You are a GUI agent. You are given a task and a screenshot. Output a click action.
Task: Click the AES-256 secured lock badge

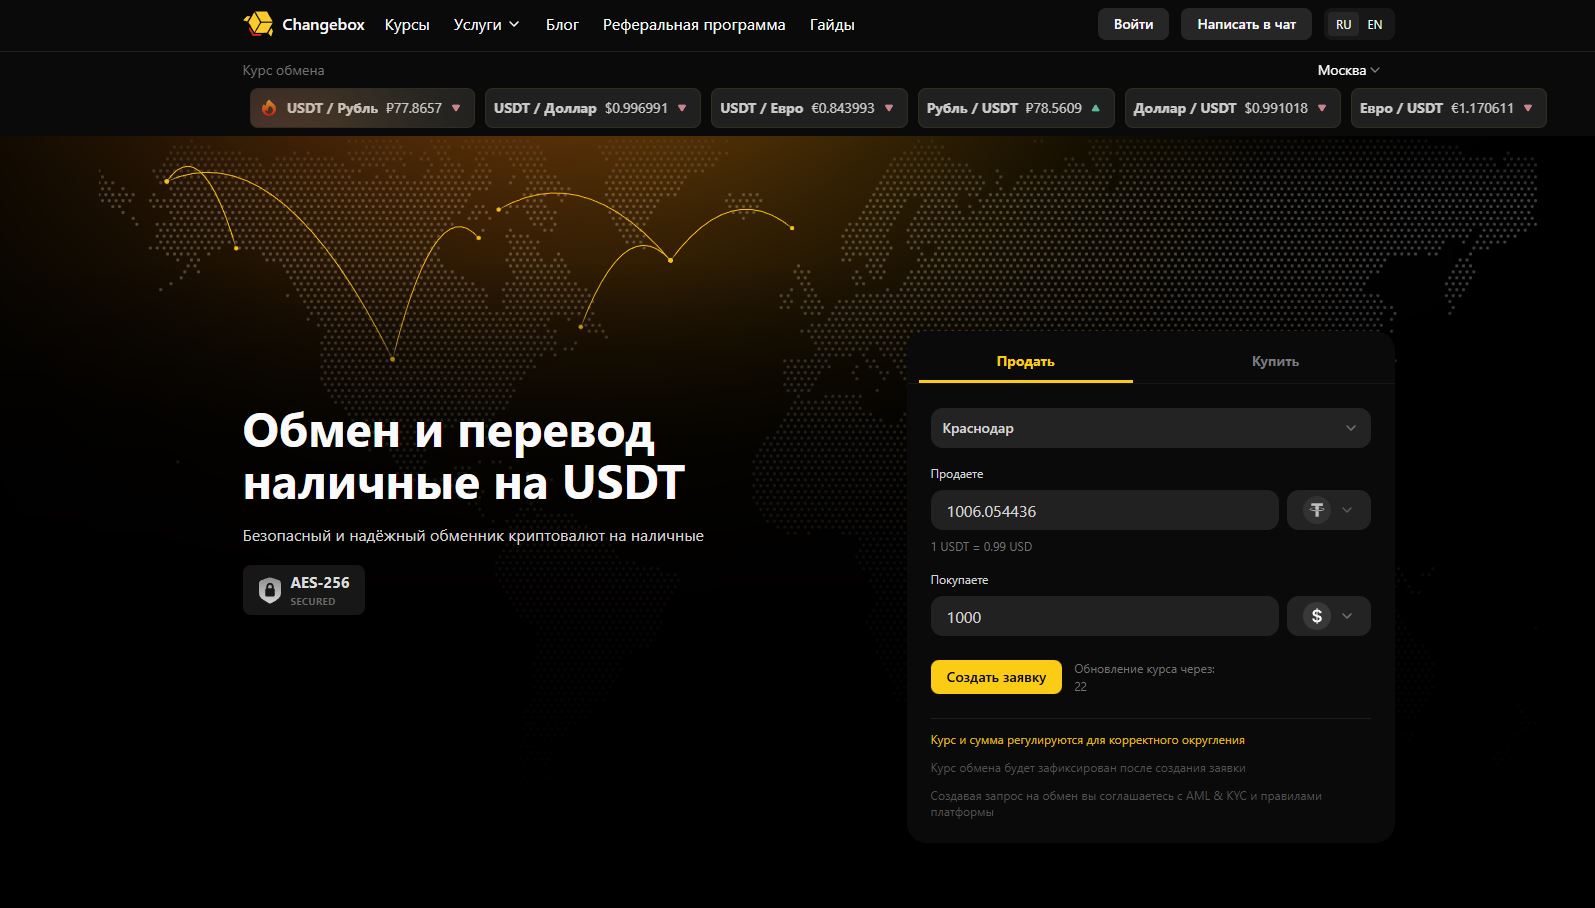304,590
